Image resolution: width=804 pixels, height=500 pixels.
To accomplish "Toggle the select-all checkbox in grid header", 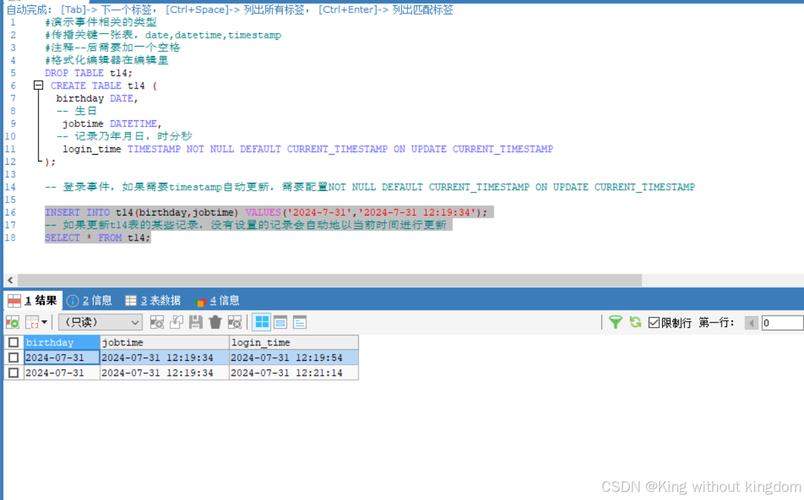I will point(14,343).
